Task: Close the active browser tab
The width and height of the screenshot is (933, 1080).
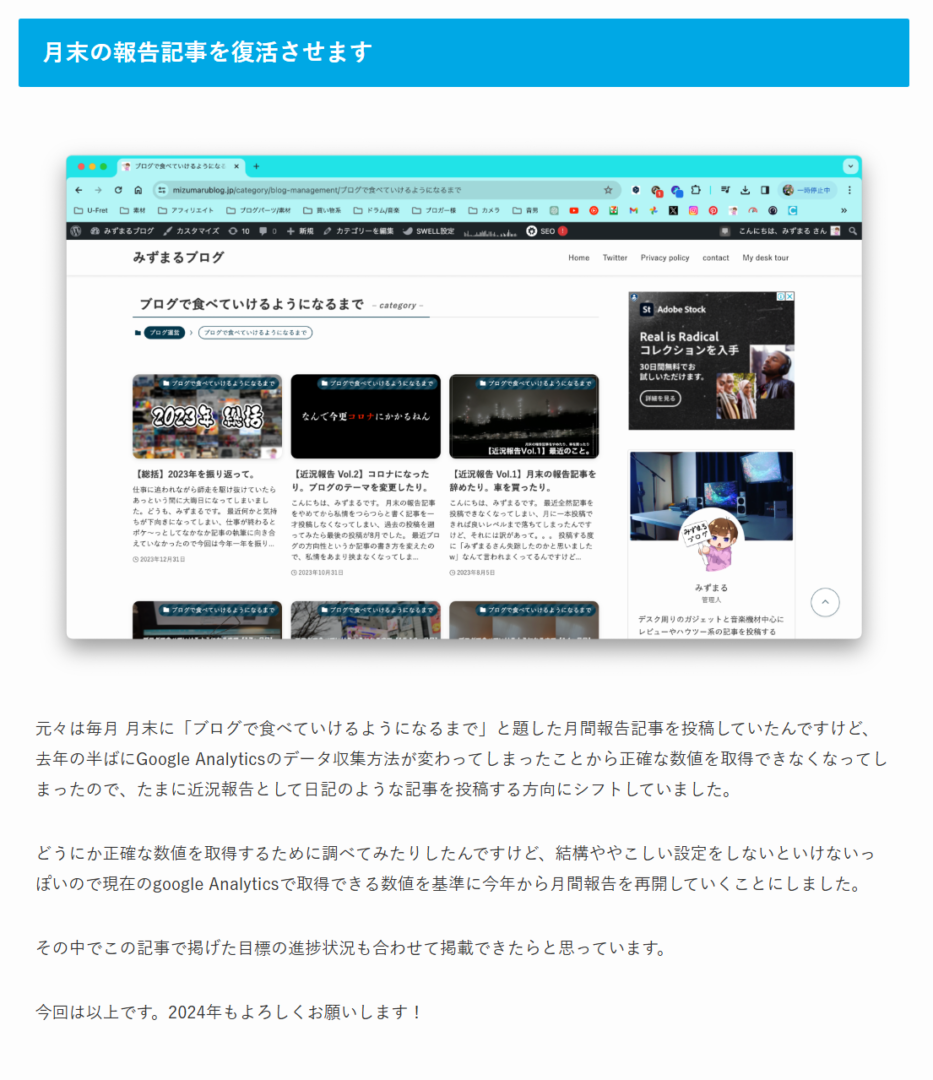Action: (236, 166)
